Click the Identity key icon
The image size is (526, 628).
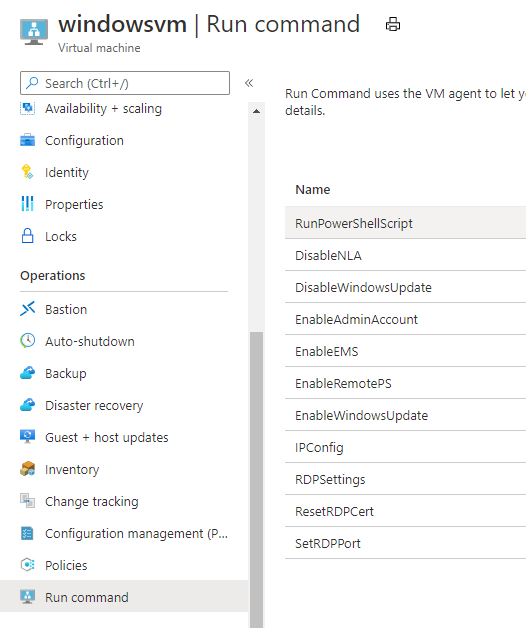[28, 172]
